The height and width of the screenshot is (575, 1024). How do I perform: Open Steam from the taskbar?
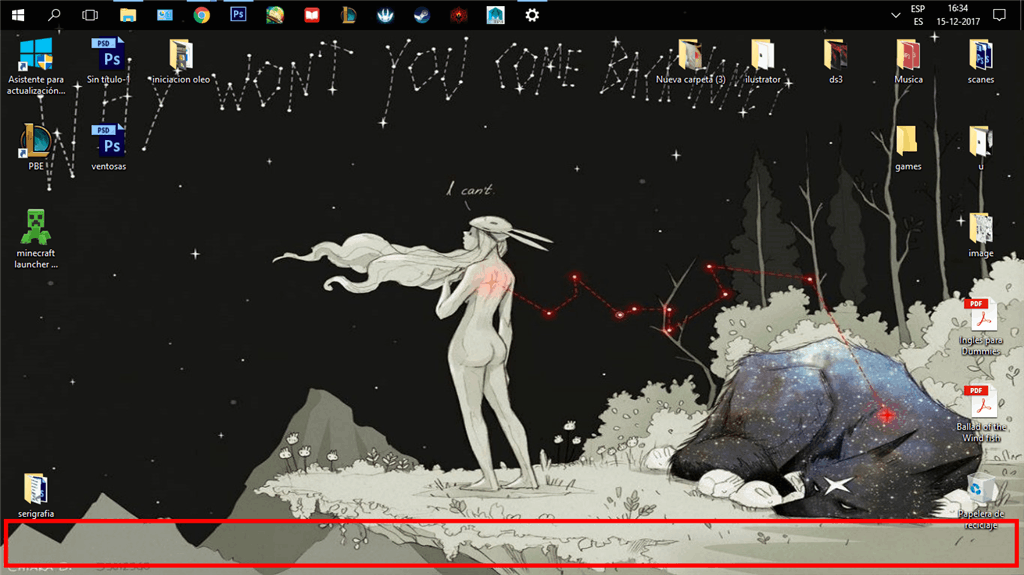(422, 14)
